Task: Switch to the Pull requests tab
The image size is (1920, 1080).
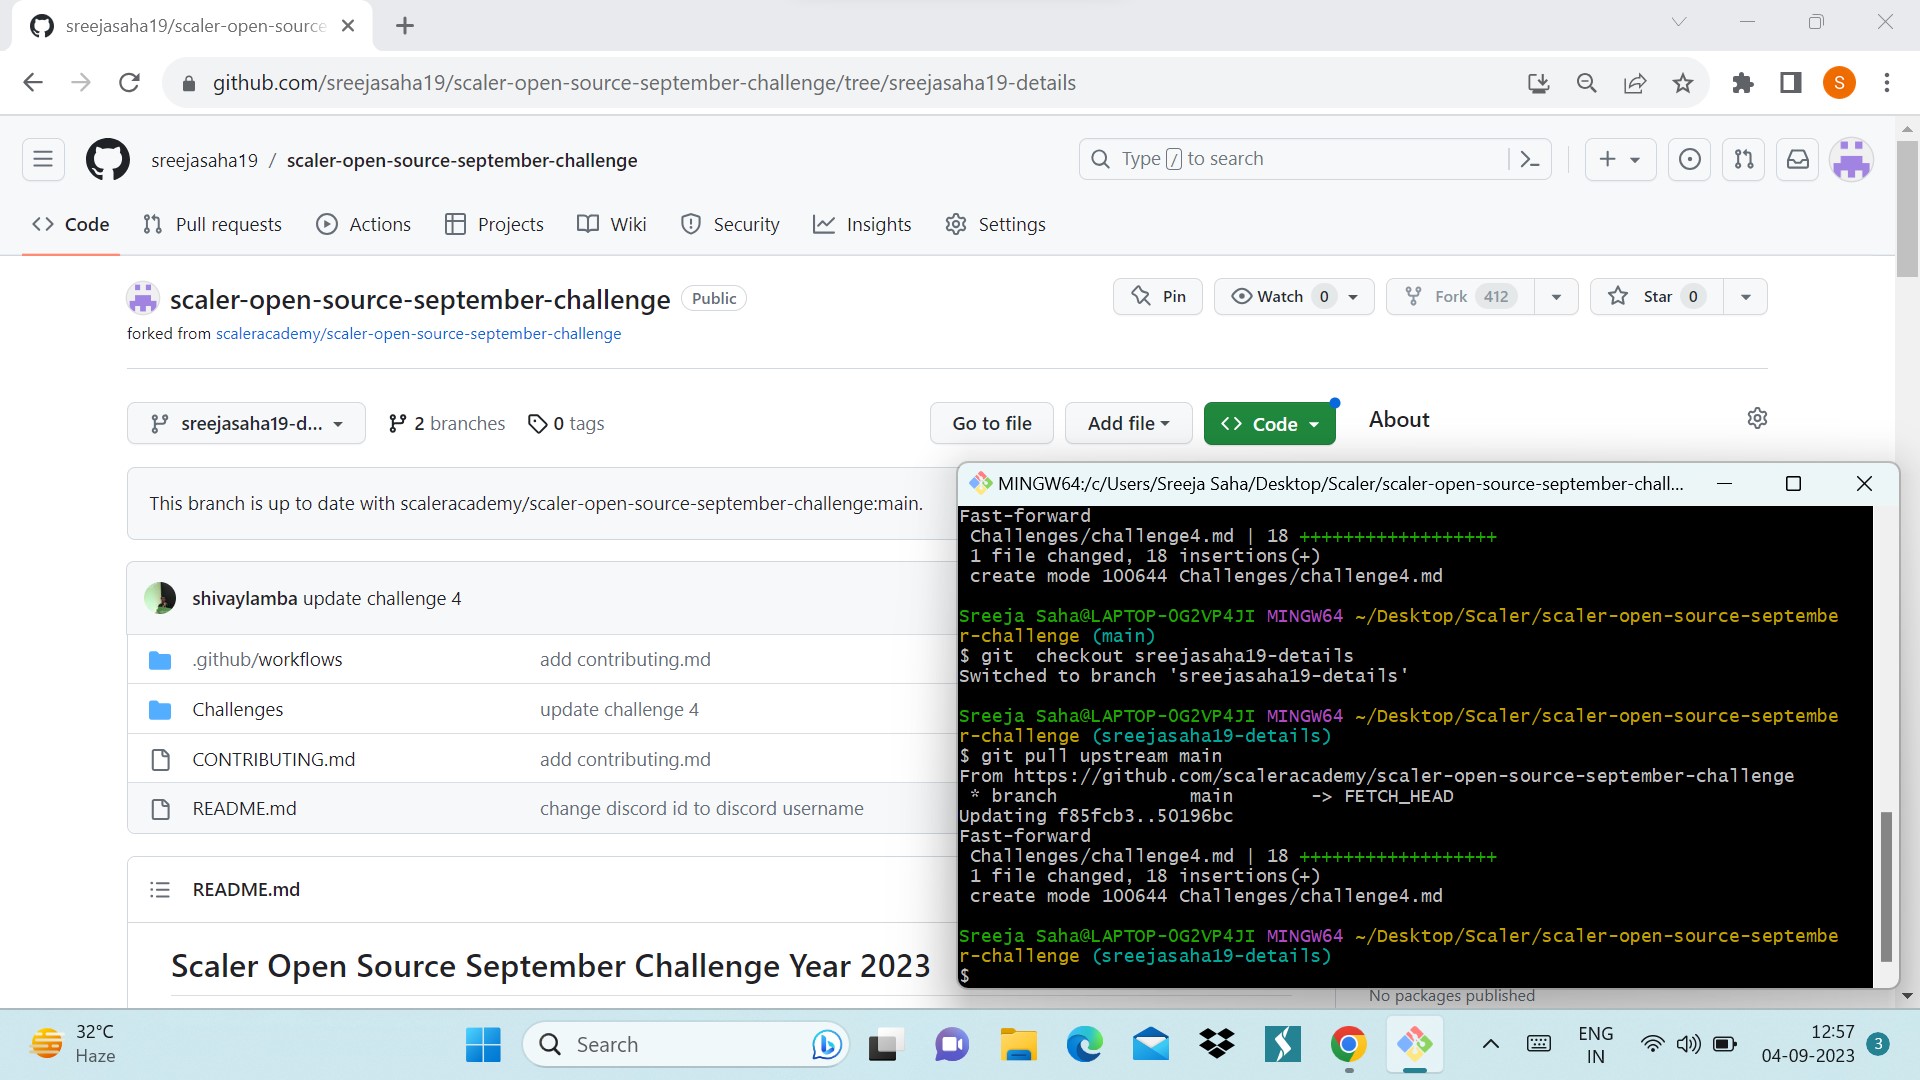Action: (x=212, y=224)
